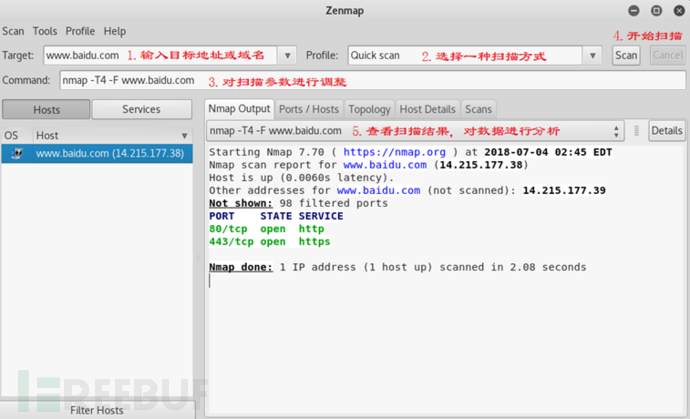
Task: Click the Nmap done summary line
Action: click(x=398, y=267)
